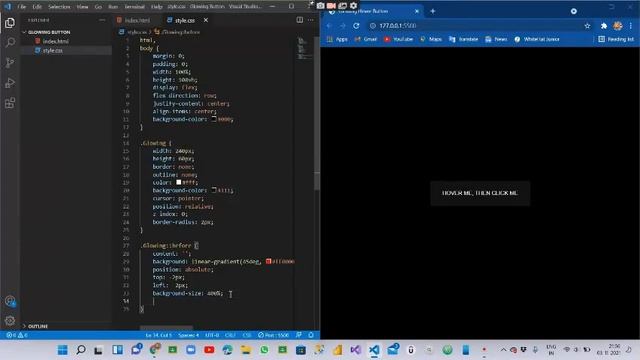The image size is (640, 360).
Task: Open notifications bell in status bar
Action: (311, 335)
